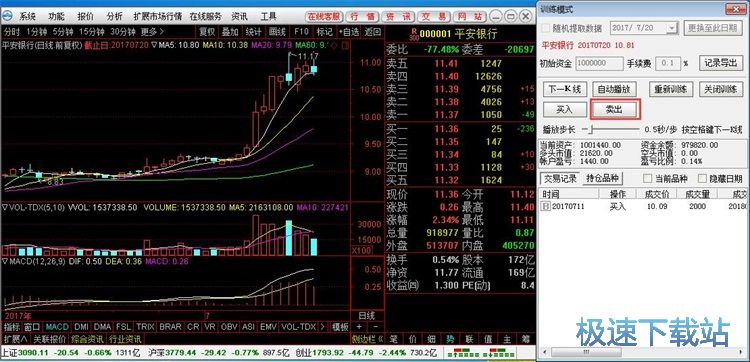This screenshot has height=362, width=750.
Task: Open the 在线客服 online support button
Action: coord(324,16)
